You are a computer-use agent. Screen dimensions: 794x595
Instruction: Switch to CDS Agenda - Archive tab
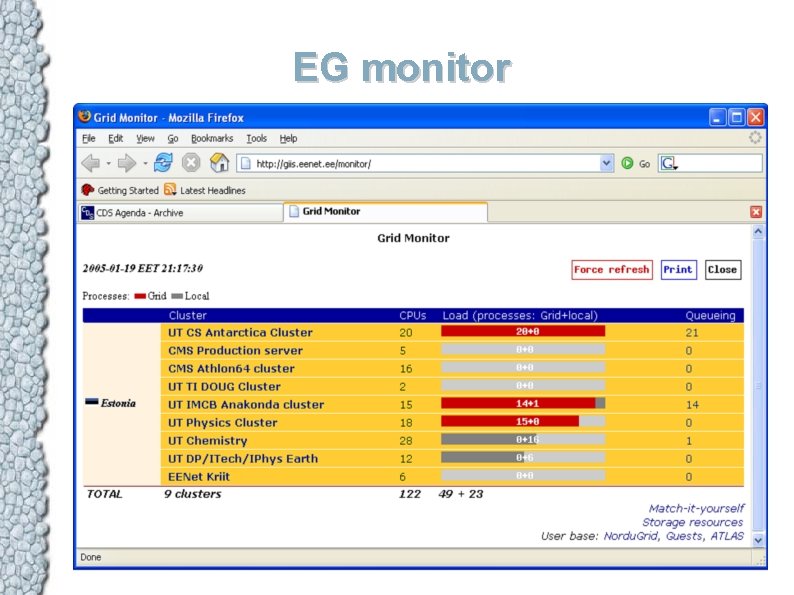click(181, 213)
